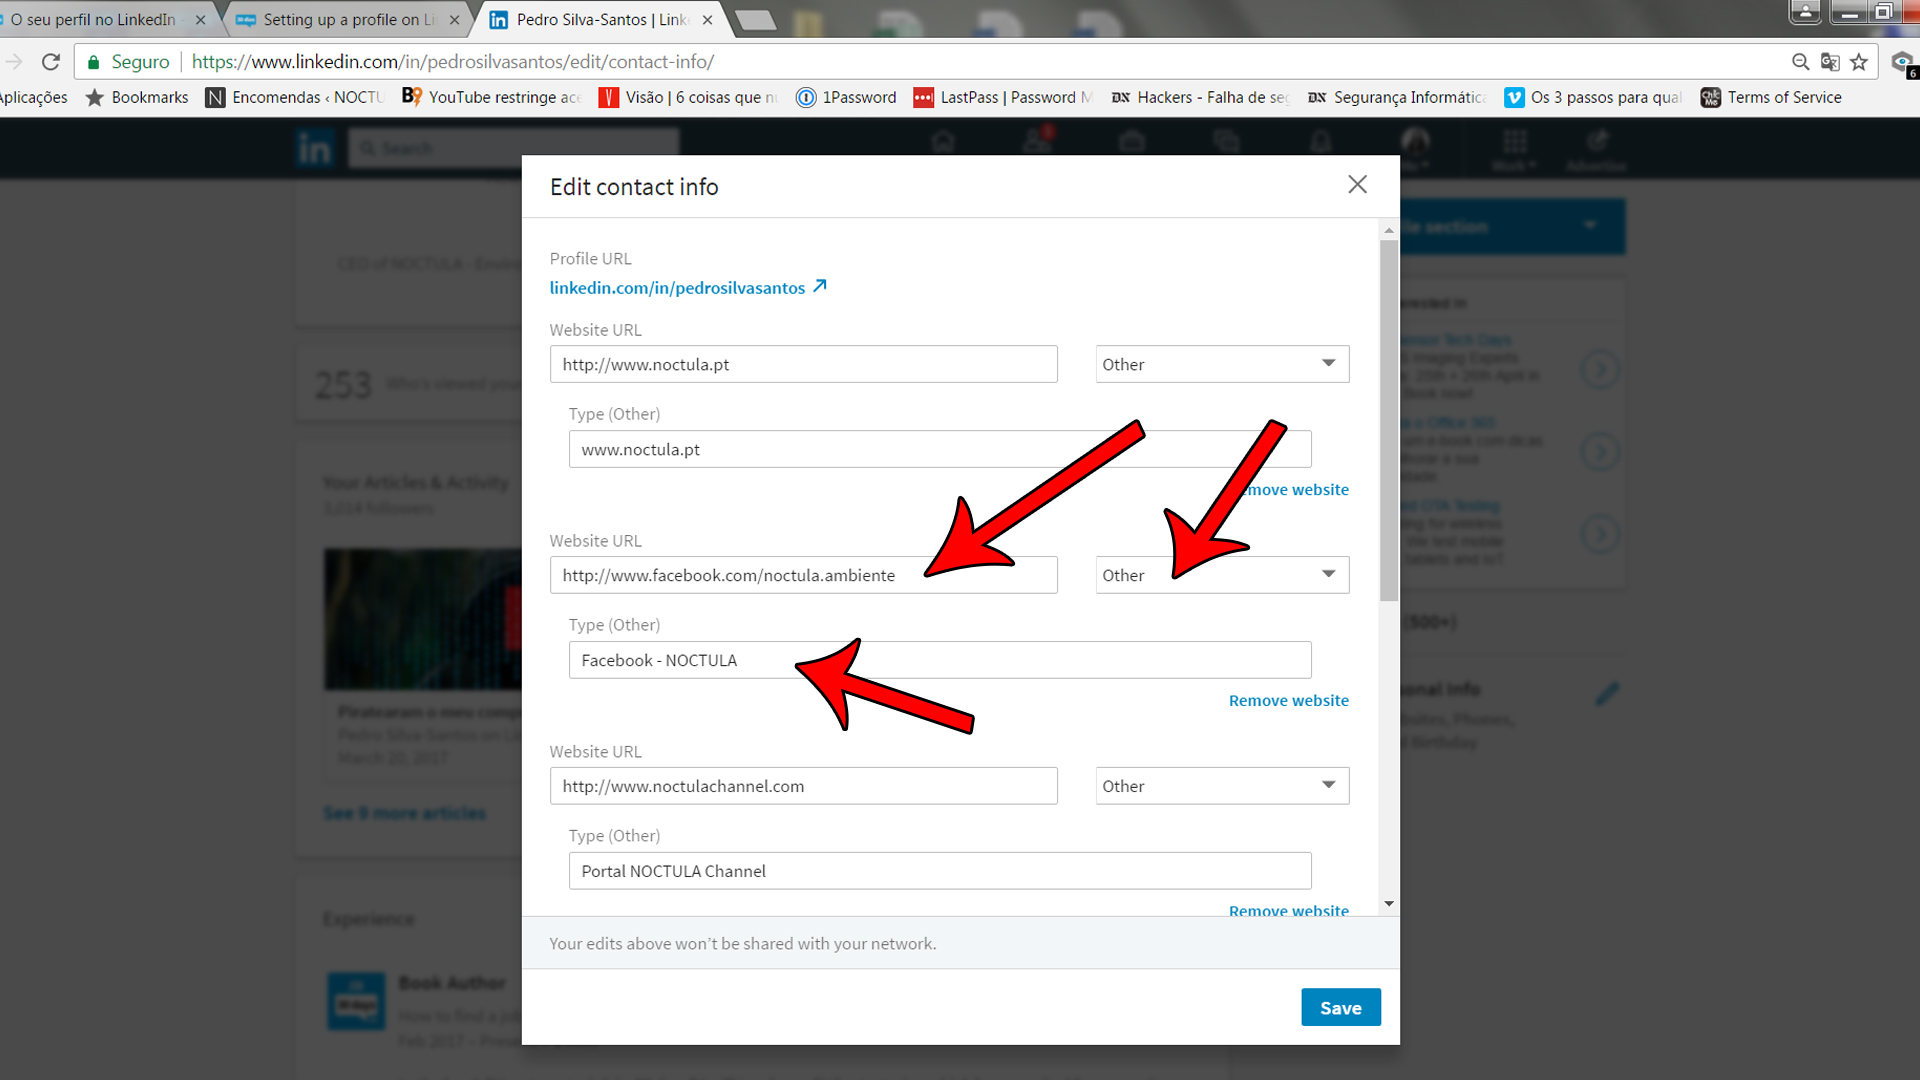Click the Advertise icon in LinkedIn navbar

click(1597, 148)
